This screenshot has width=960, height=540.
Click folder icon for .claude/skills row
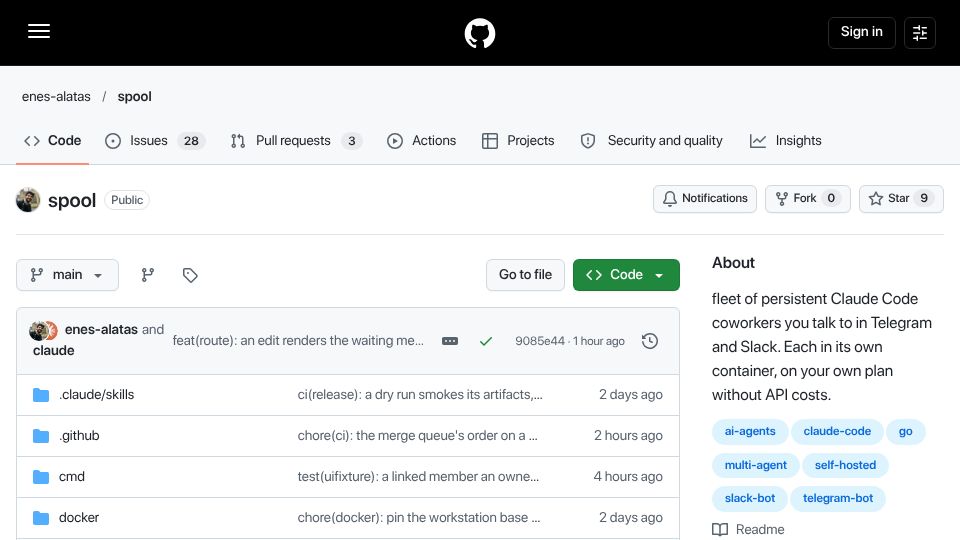pyautogui.click(x=41, y=395)
